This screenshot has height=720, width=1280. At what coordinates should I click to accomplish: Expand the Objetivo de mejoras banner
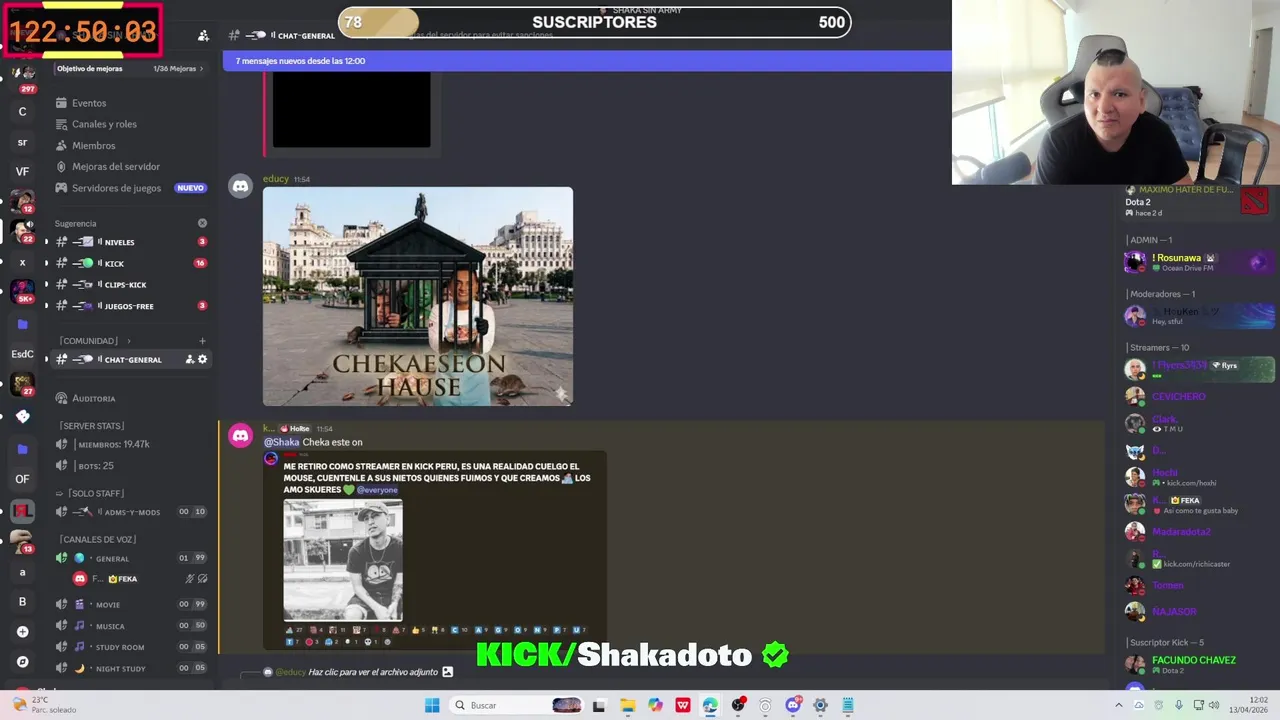click(130, 69)
